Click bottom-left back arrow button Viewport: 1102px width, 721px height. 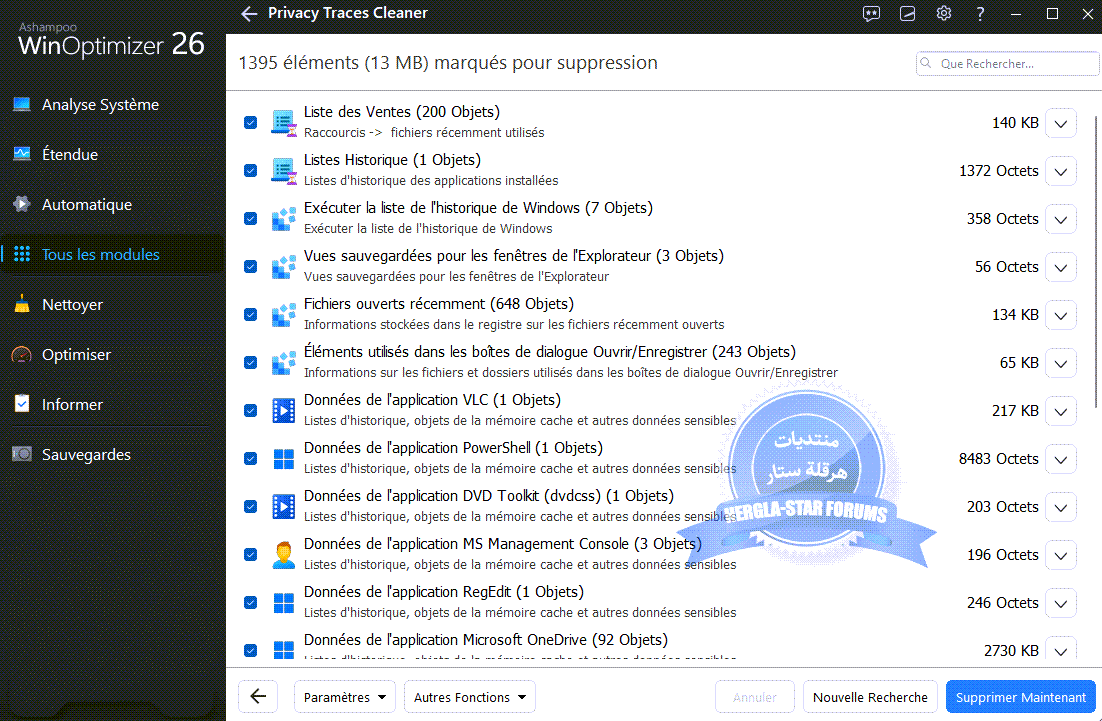pyautogui.click(x=258, y=697)
